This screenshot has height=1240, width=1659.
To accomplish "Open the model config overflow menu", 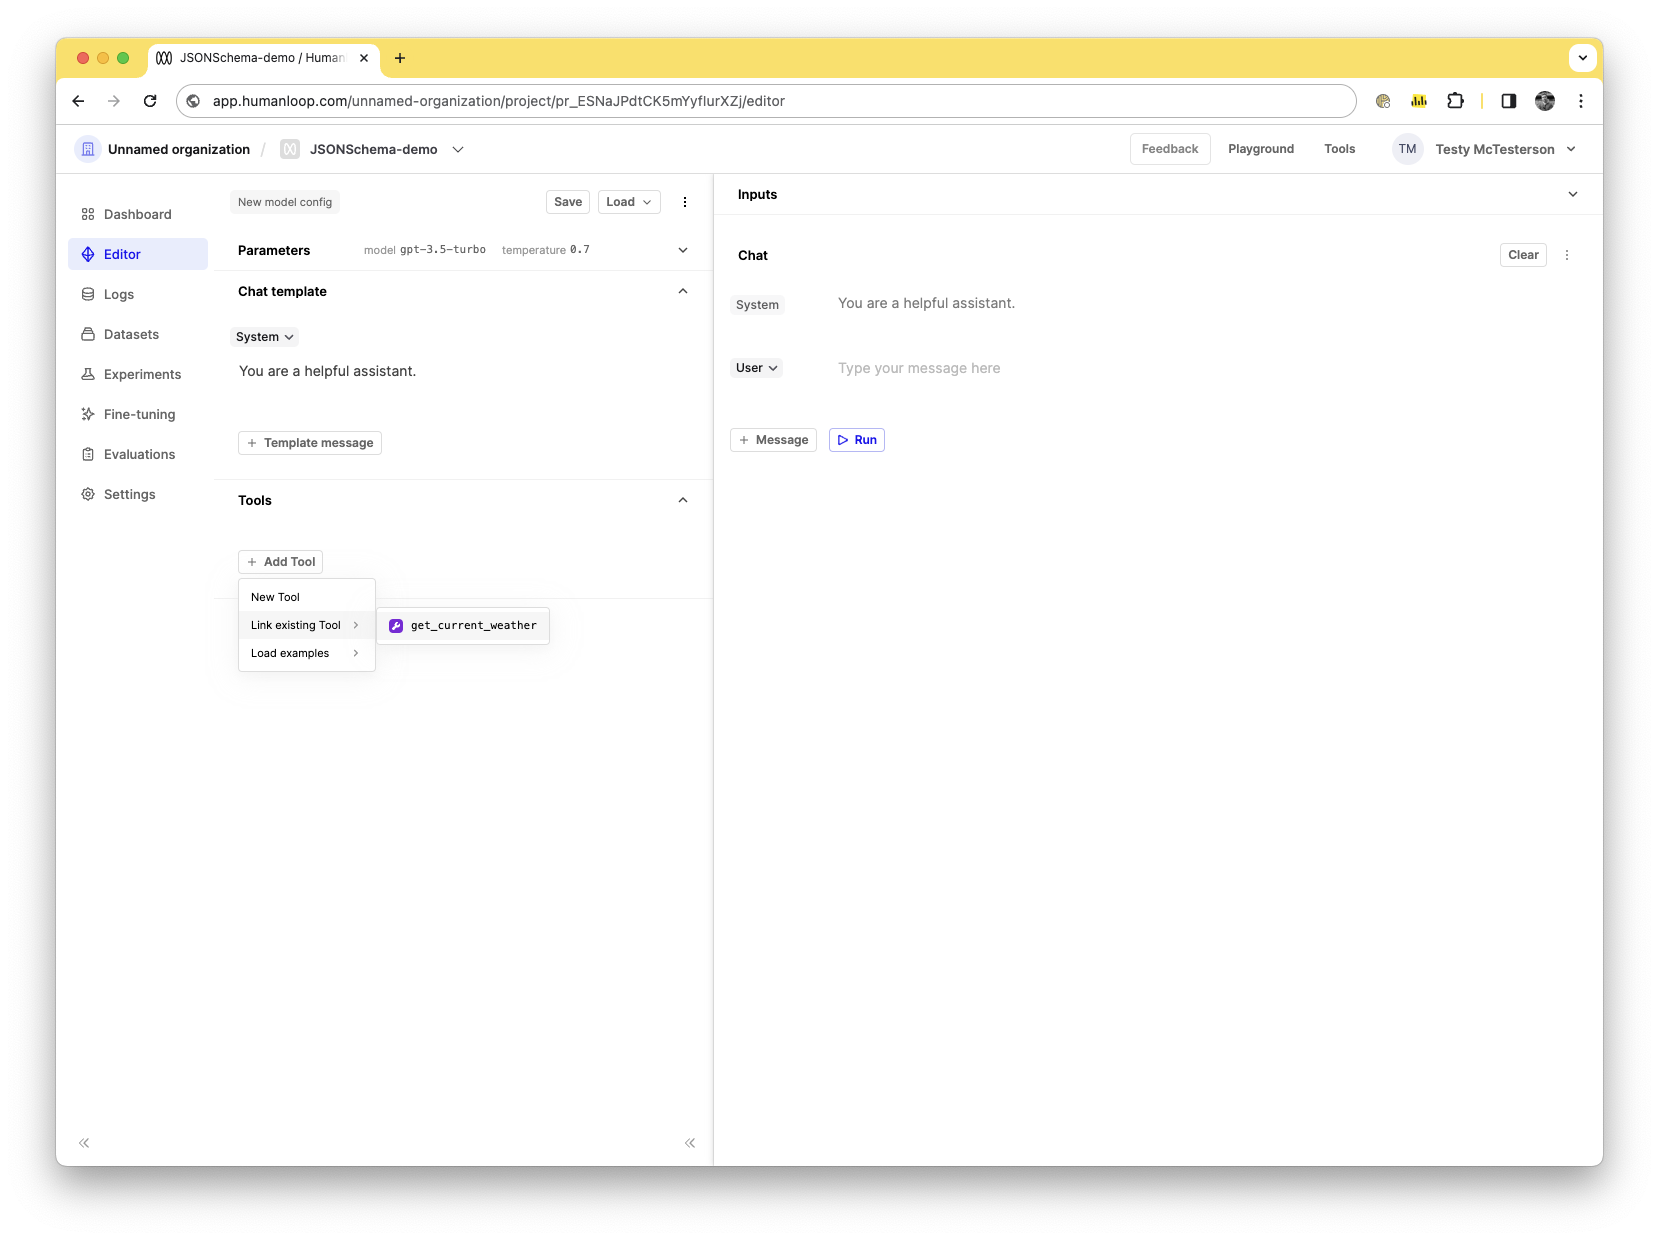I will [x=685, y=201].
